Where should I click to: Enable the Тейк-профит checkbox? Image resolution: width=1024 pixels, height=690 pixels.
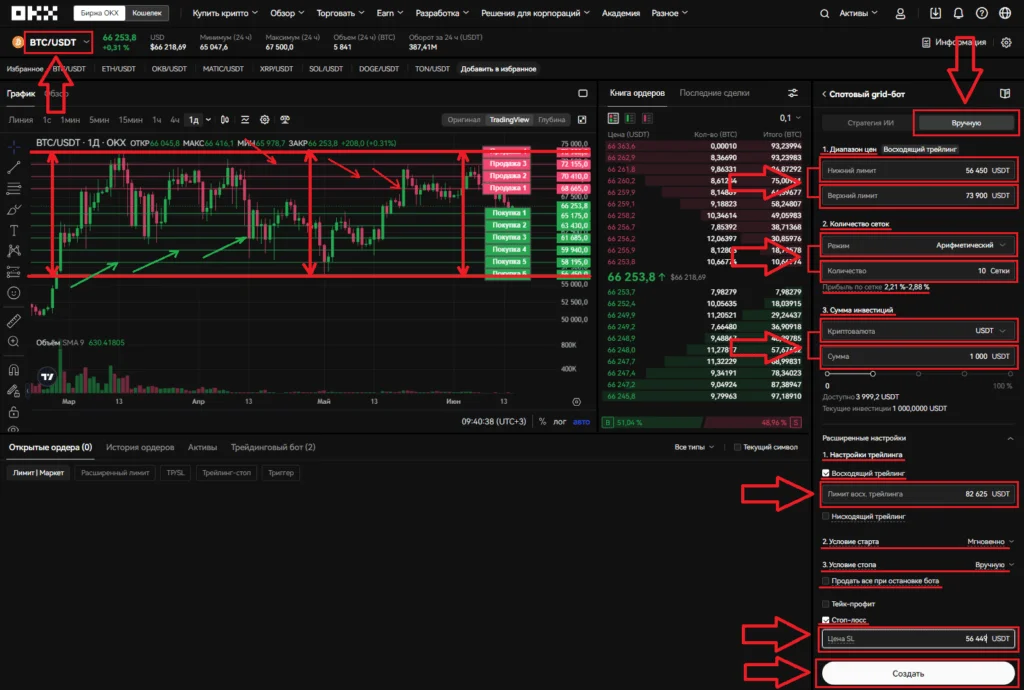tap(825, 604)
